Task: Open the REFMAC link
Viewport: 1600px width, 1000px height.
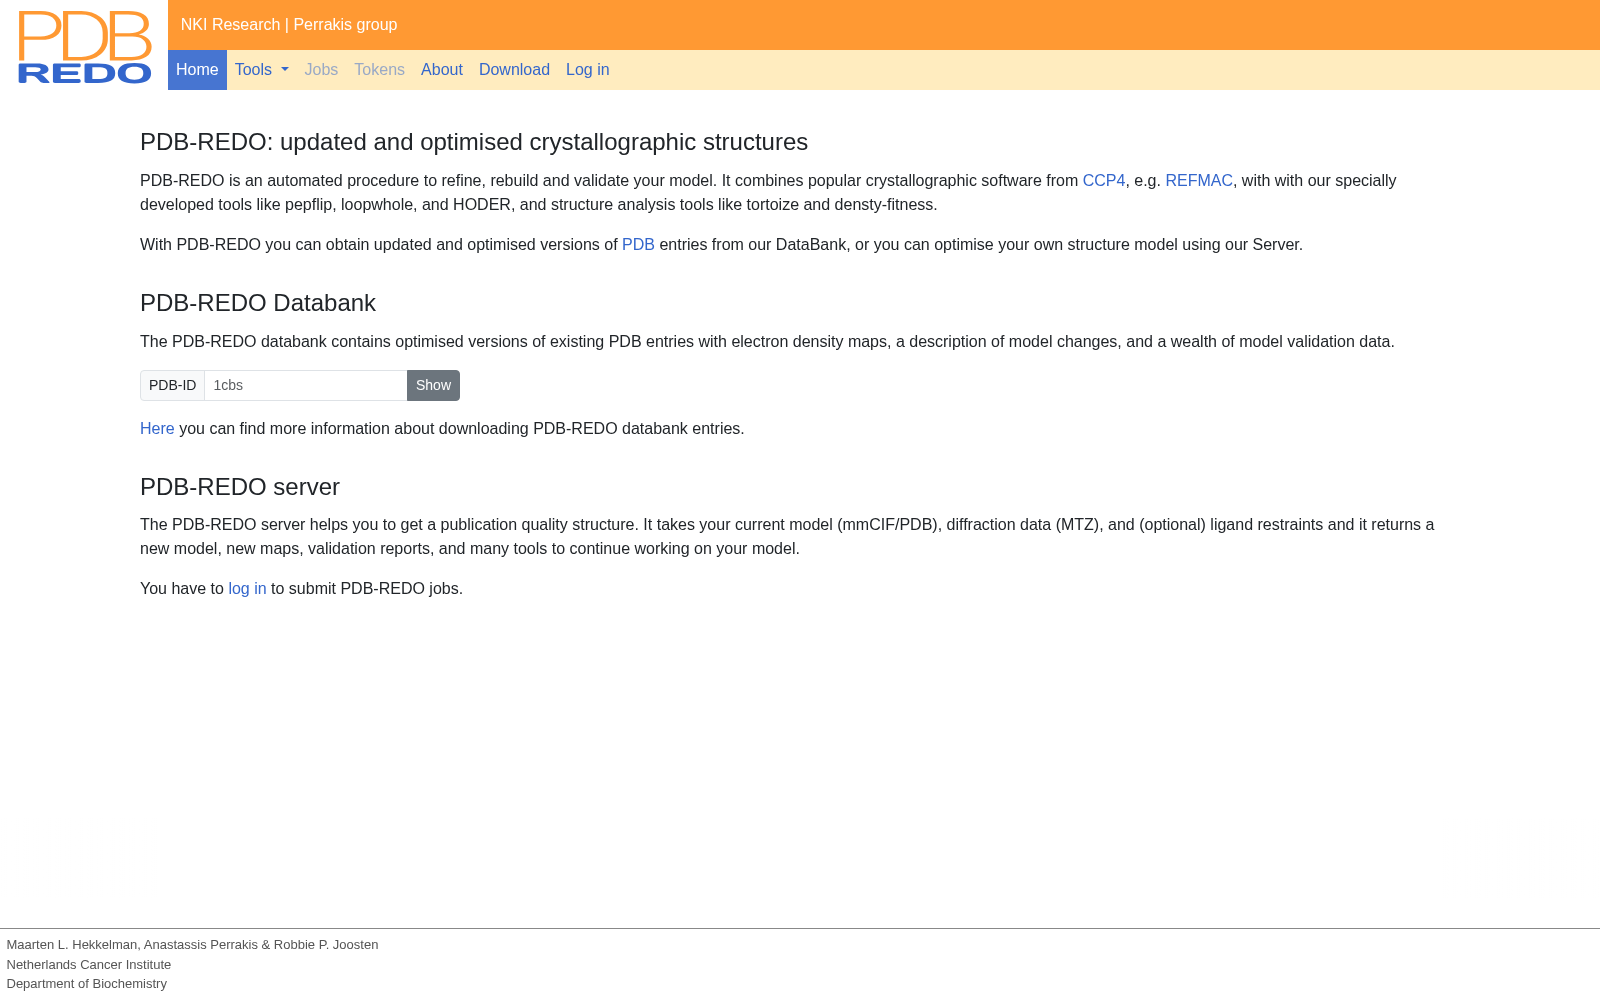Action: 1199,181
